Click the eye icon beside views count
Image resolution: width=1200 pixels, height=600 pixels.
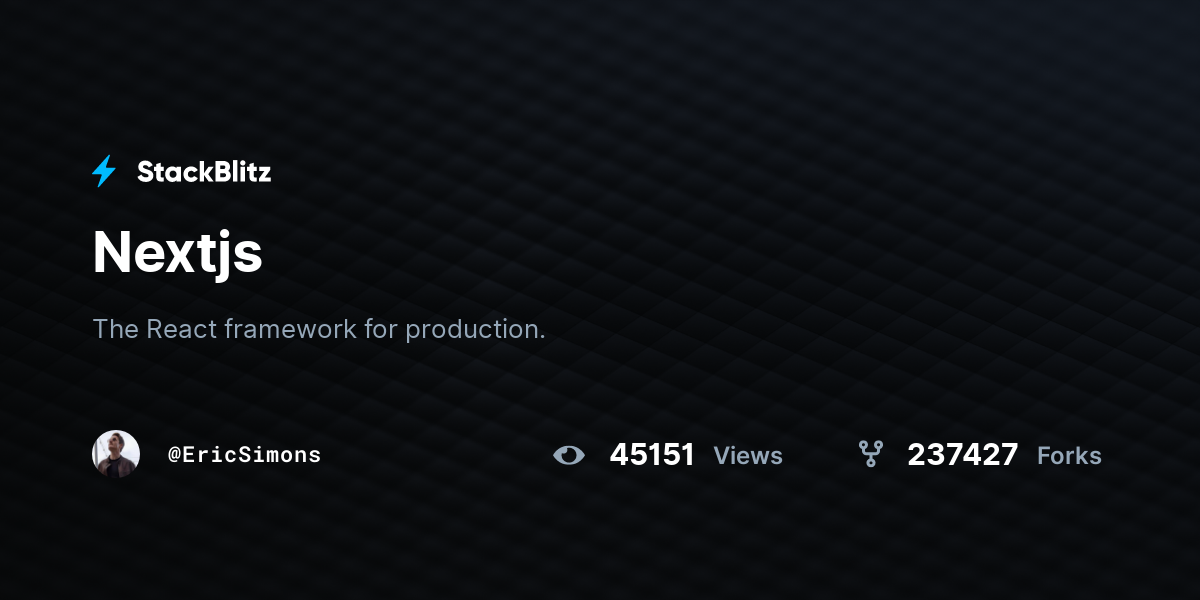(569, 456)
